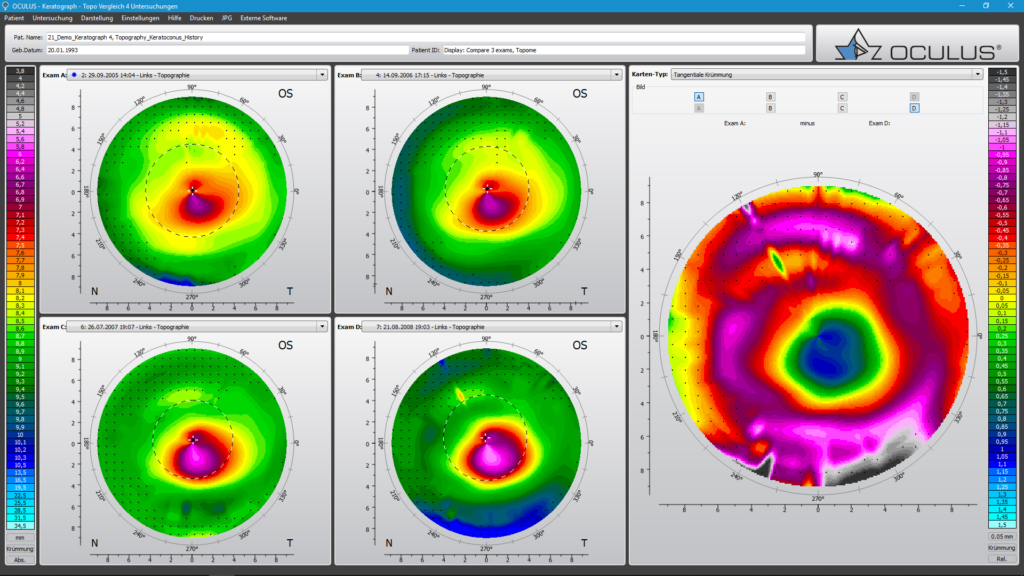The image size is (1024, 576).
Task: Click the Rel. button below right scale
Action: (x=1003, y=559)
